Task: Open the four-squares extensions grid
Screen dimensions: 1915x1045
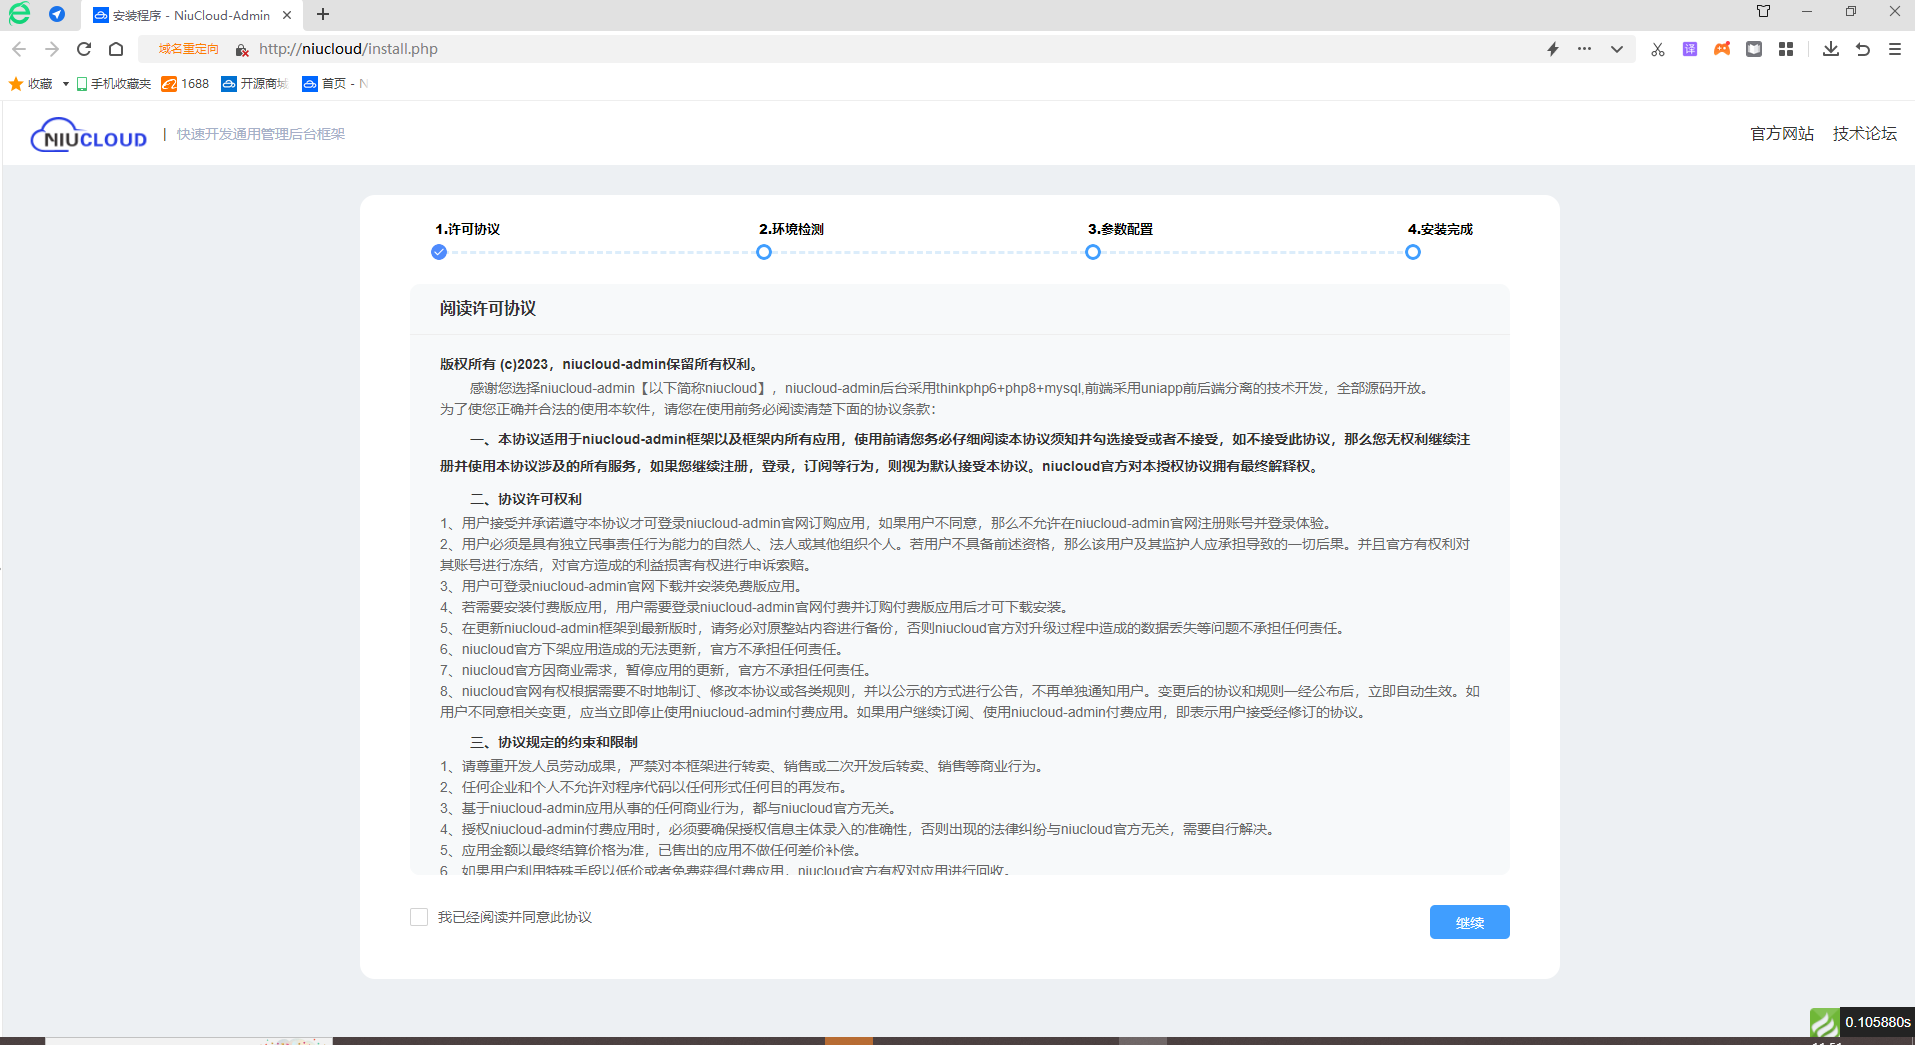Action: pyautogui.click(x=1786, y=49)
